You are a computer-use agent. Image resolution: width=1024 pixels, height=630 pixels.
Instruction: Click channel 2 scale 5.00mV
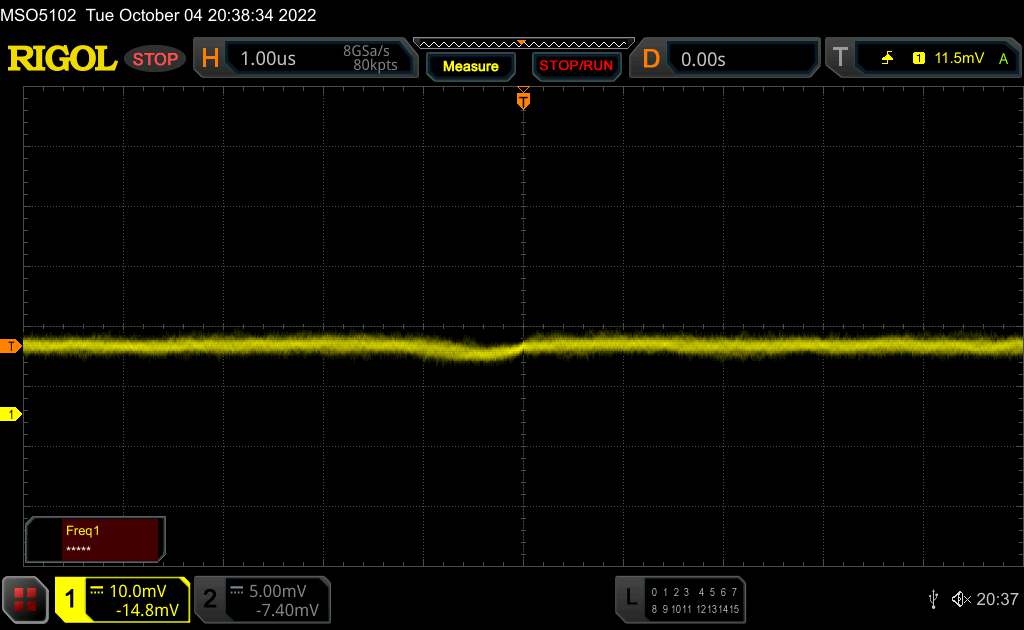pos(278,591)
